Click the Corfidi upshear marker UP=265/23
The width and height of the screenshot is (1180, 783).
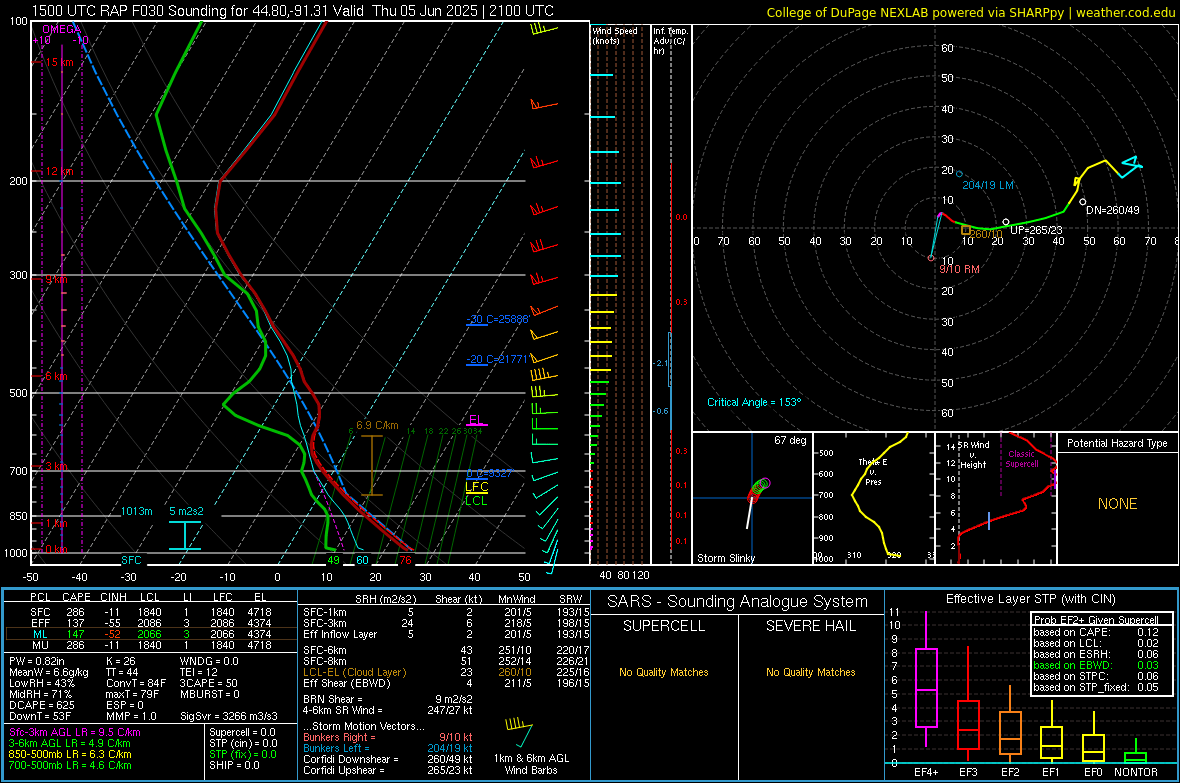pos(1006,222)
